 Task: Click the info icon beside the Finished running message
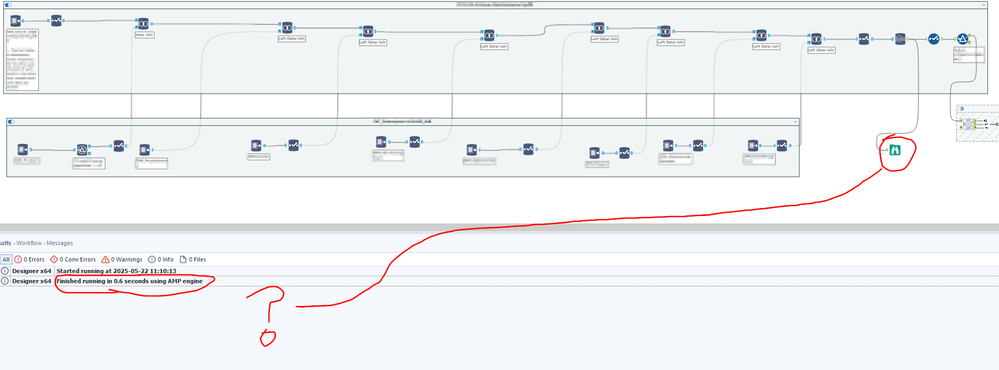coord(5,281)
